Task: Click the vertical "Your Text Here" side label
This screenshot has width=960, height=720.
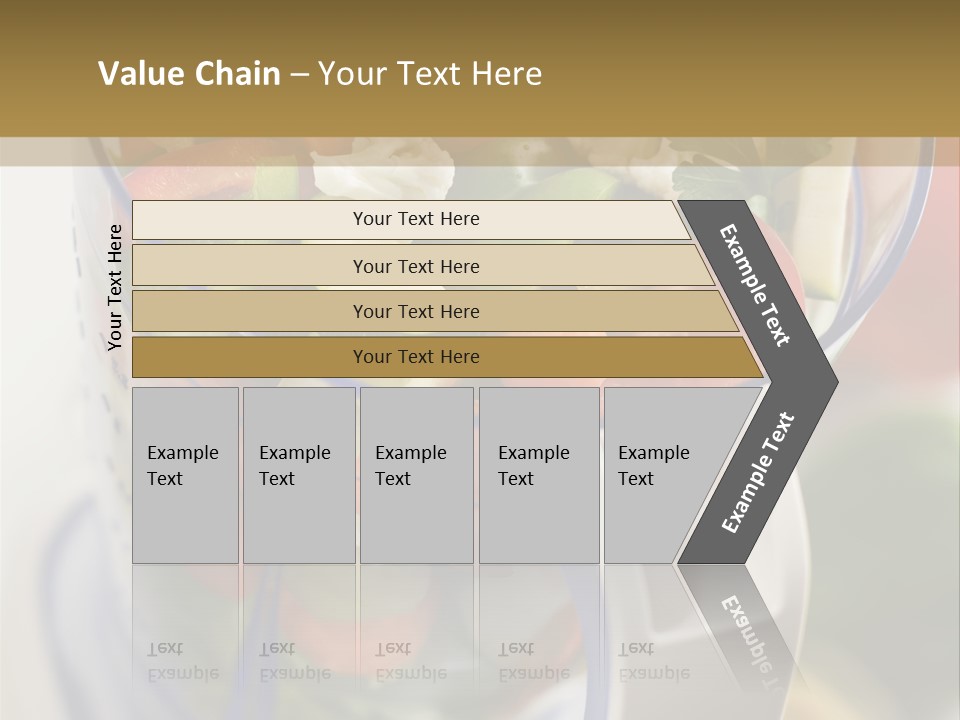Action: pyautogui.click(x=115, y=287)
